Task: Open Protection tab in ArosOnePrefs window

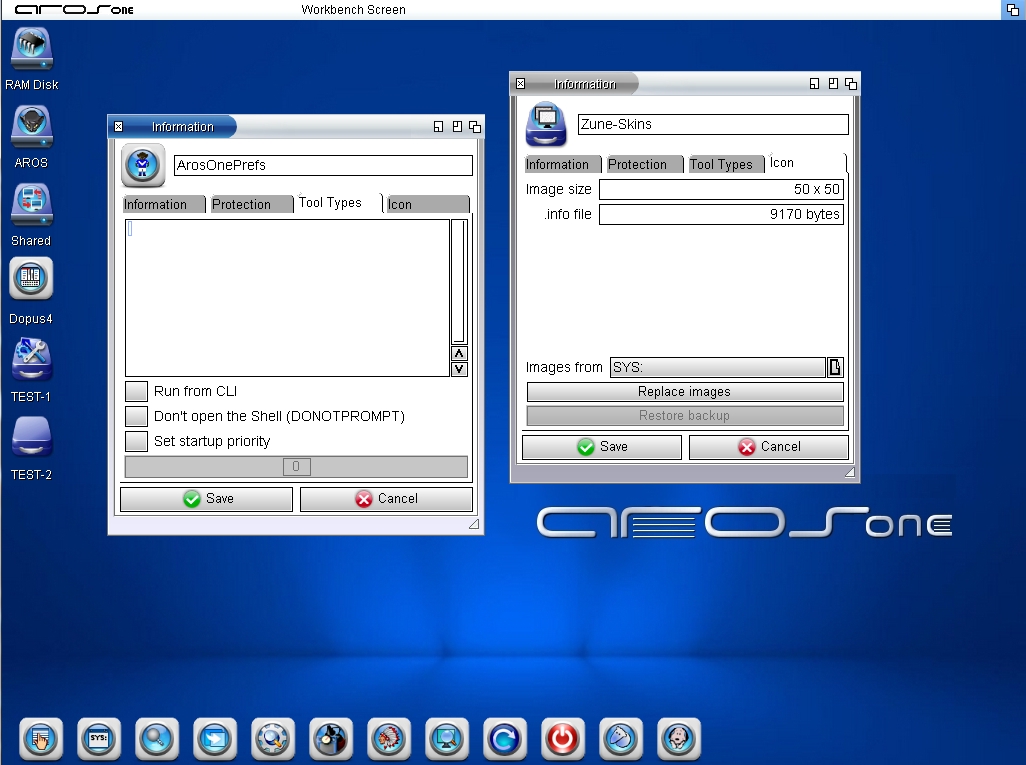Action: click(x=251, y=204)
